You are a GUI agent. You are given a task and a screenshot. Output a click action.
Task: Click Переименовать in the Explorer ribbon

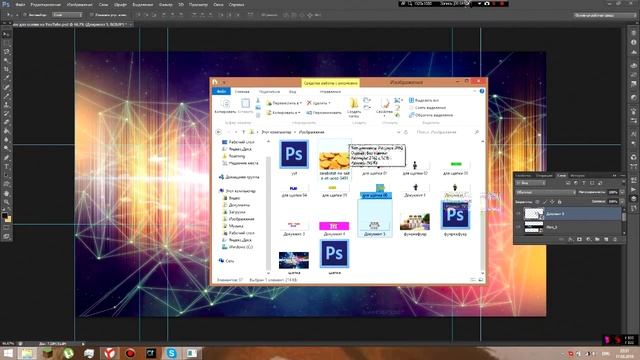324,112
